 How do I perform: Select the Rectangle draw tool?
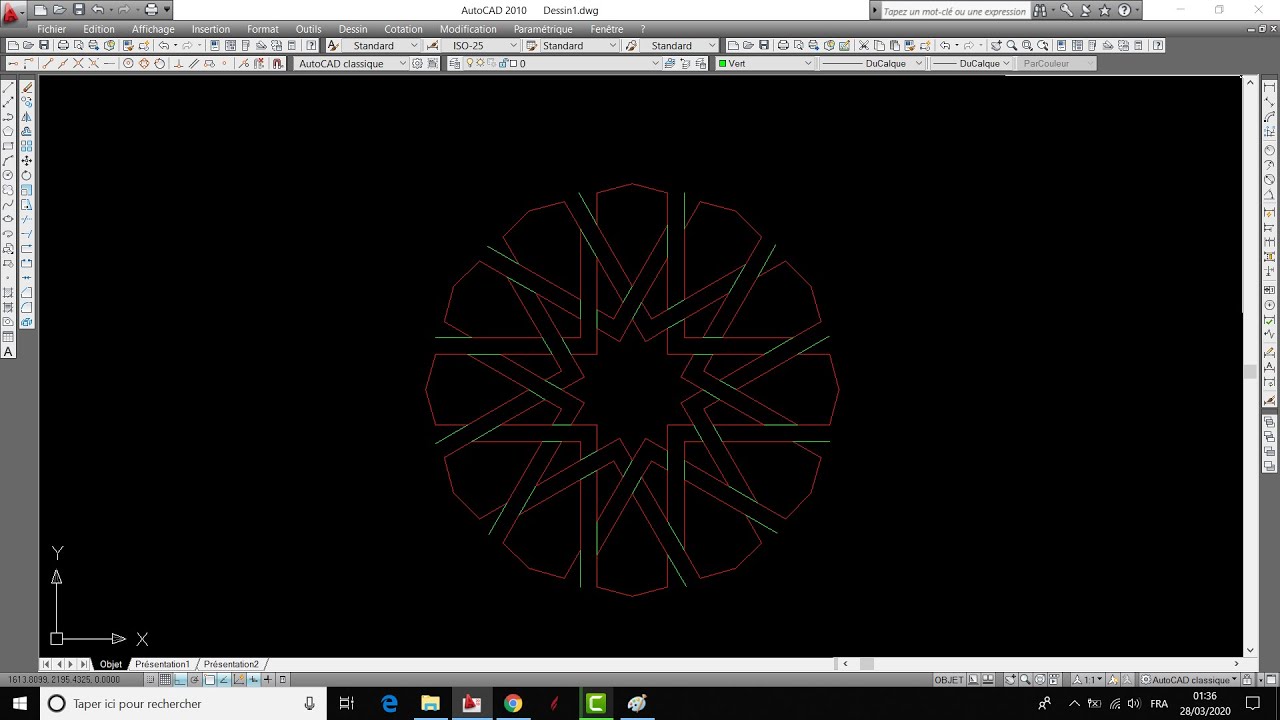pyautogui.click(x=8, y=146)
